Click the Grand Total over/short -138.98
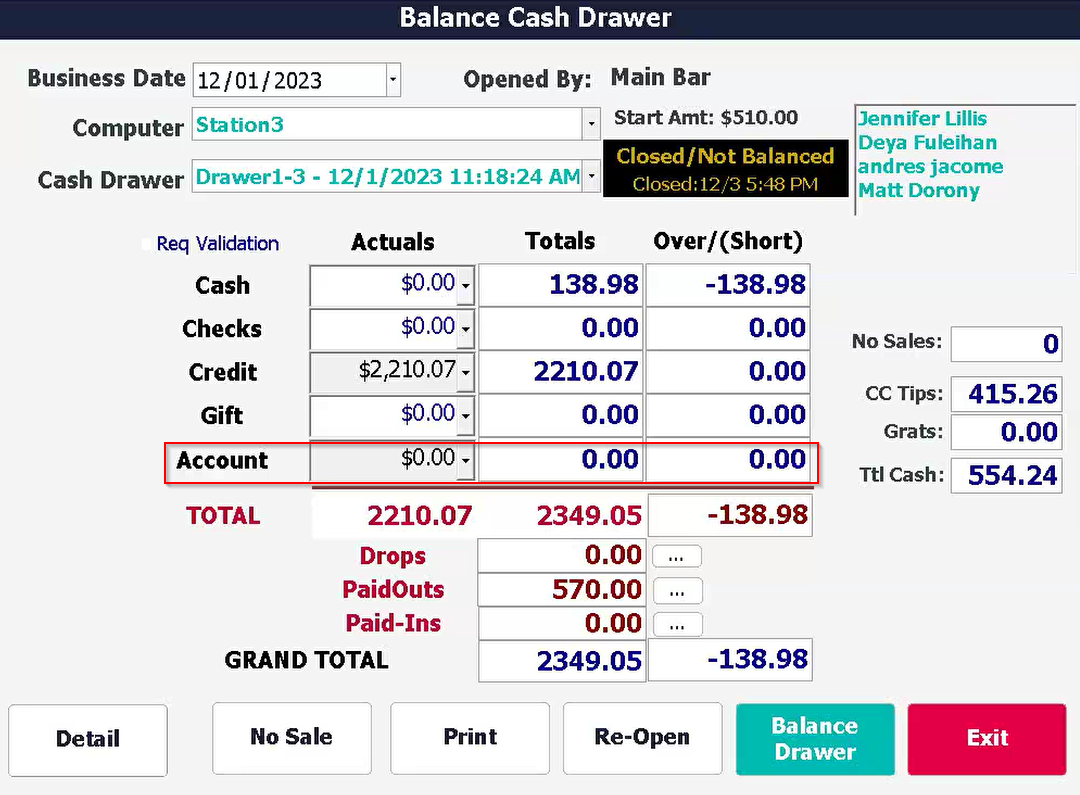1080x795 pixels. 730,660
